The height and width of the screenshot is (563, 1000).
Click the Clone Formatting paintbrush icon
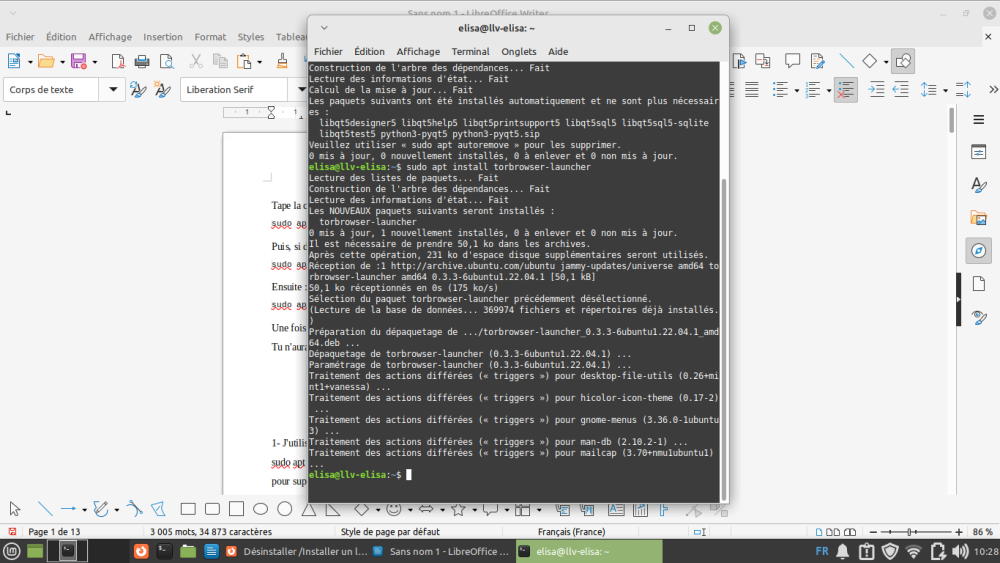point(282,61)
